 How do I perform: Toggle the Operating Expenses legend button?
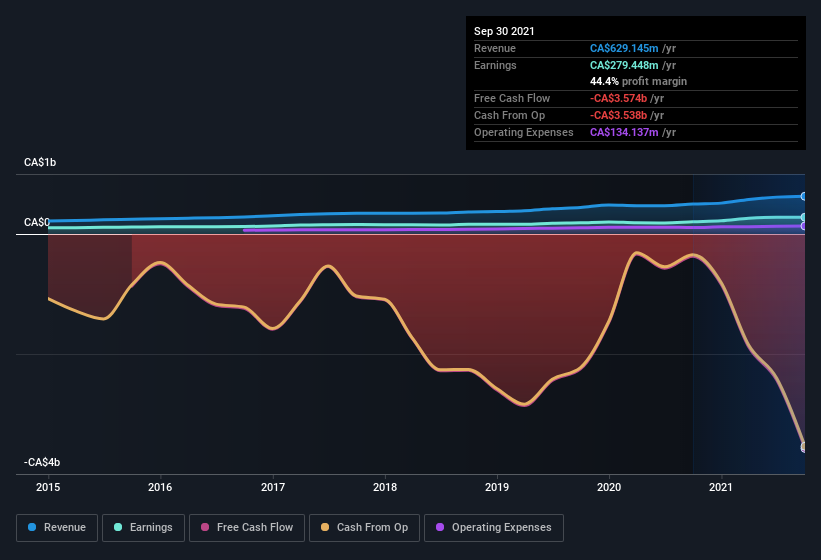pos(494,528)
